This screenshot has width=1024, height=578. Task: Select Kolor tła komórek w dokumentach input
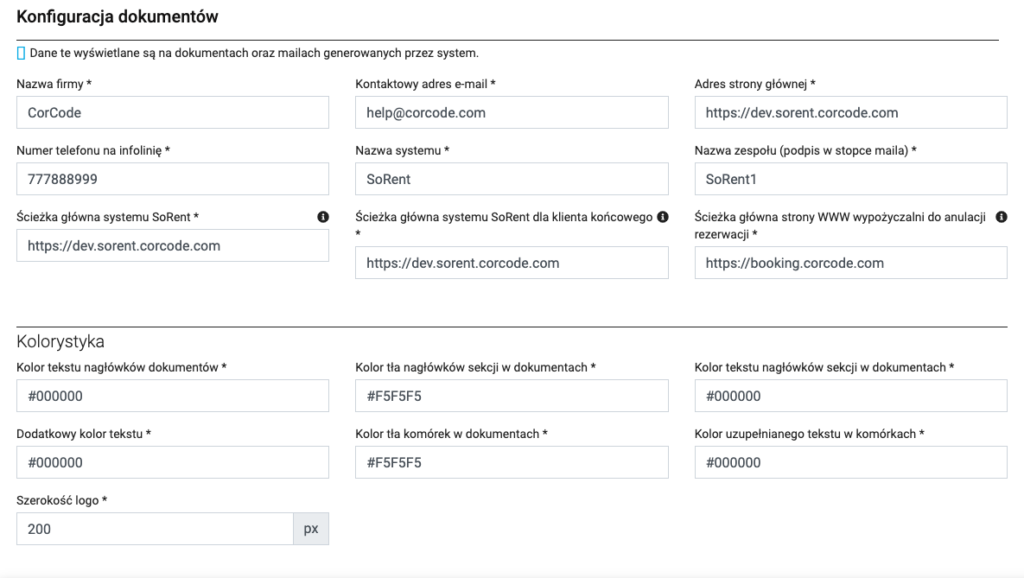coord(512,462)
